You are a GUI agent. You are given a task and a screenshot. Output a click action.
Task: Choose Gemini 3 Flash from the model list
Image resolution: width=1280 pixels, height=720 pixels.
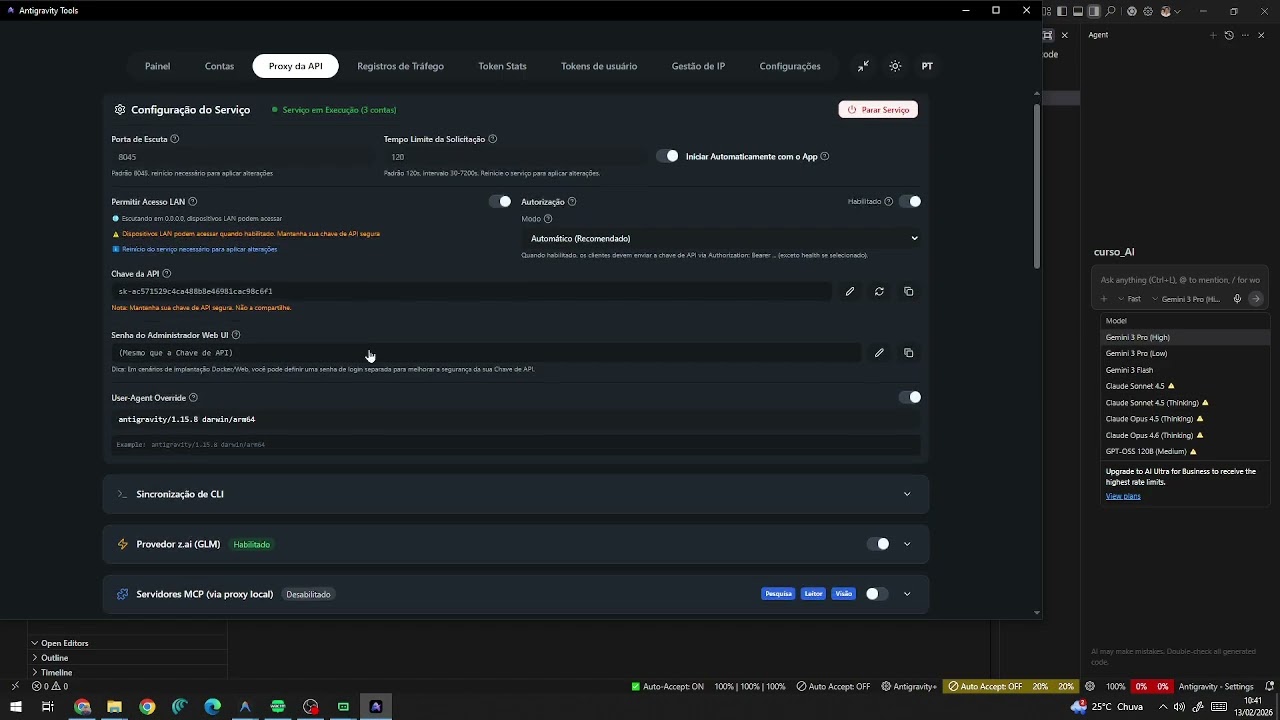[1185, 370]
